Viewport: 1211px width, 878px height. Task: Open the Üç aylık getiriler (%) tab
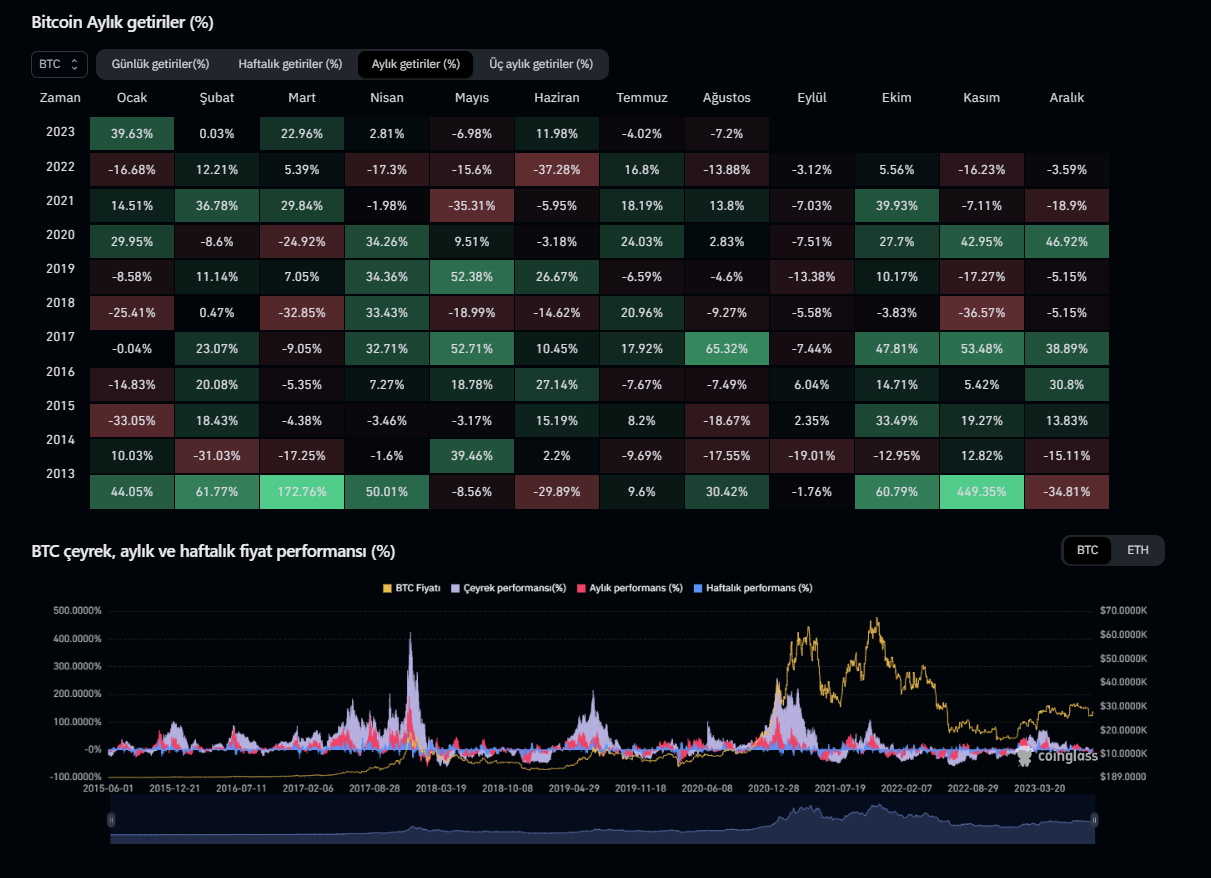point(541,64)
